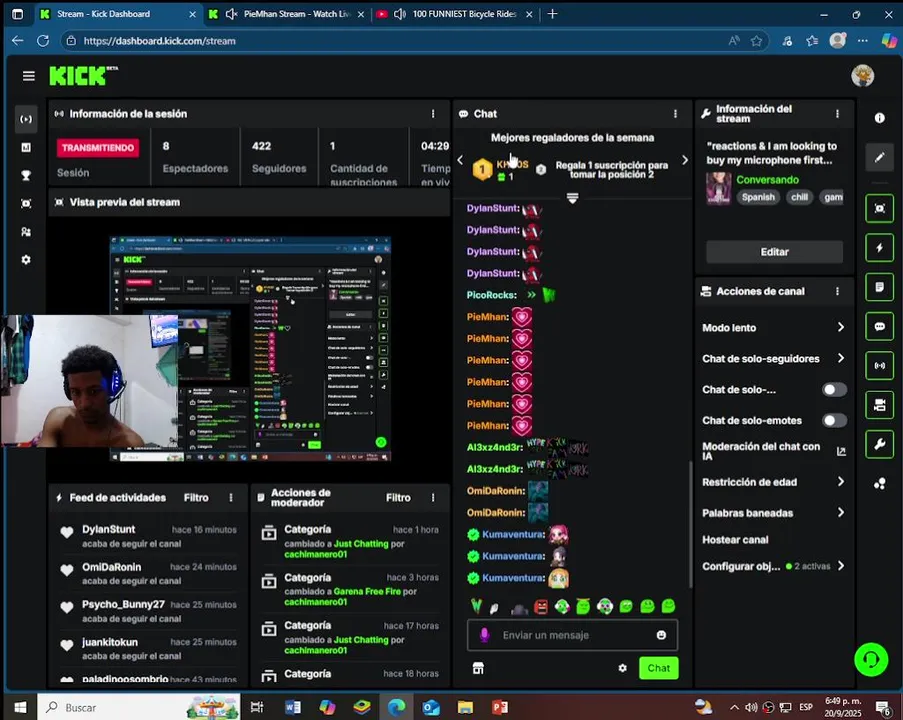Open the settings gear in left sidebar

pos(26,260)
